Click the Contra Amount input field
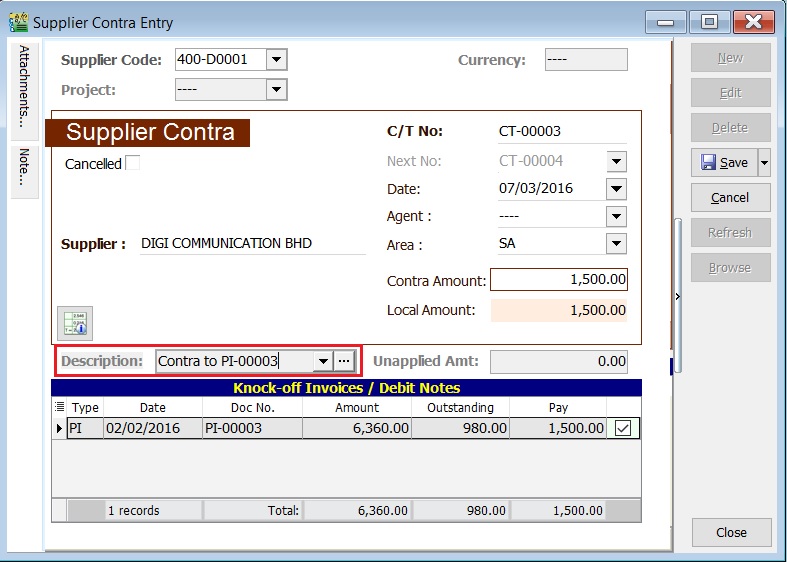 coord(559,281)
